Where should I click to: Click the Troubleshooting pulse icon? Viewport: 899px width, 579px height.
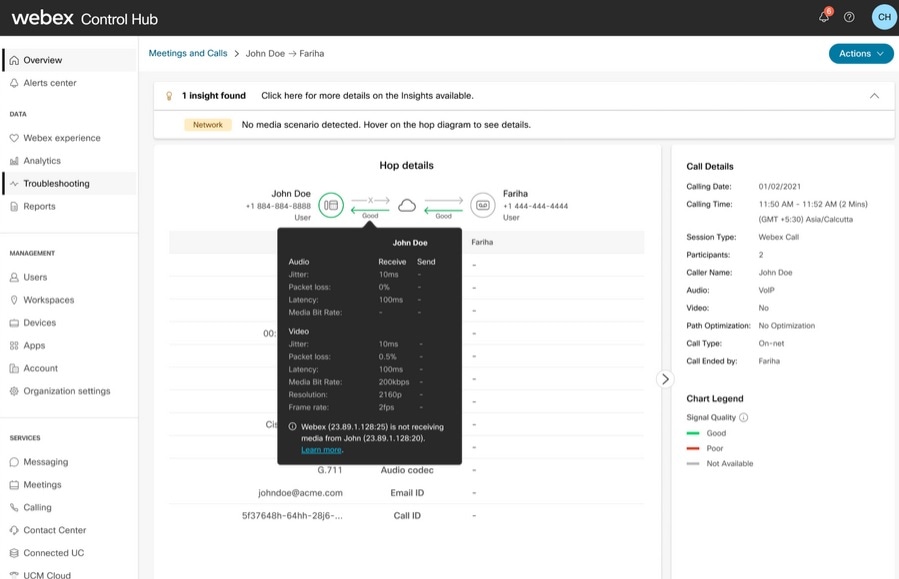pyautogui.click(x=14, y=184)
